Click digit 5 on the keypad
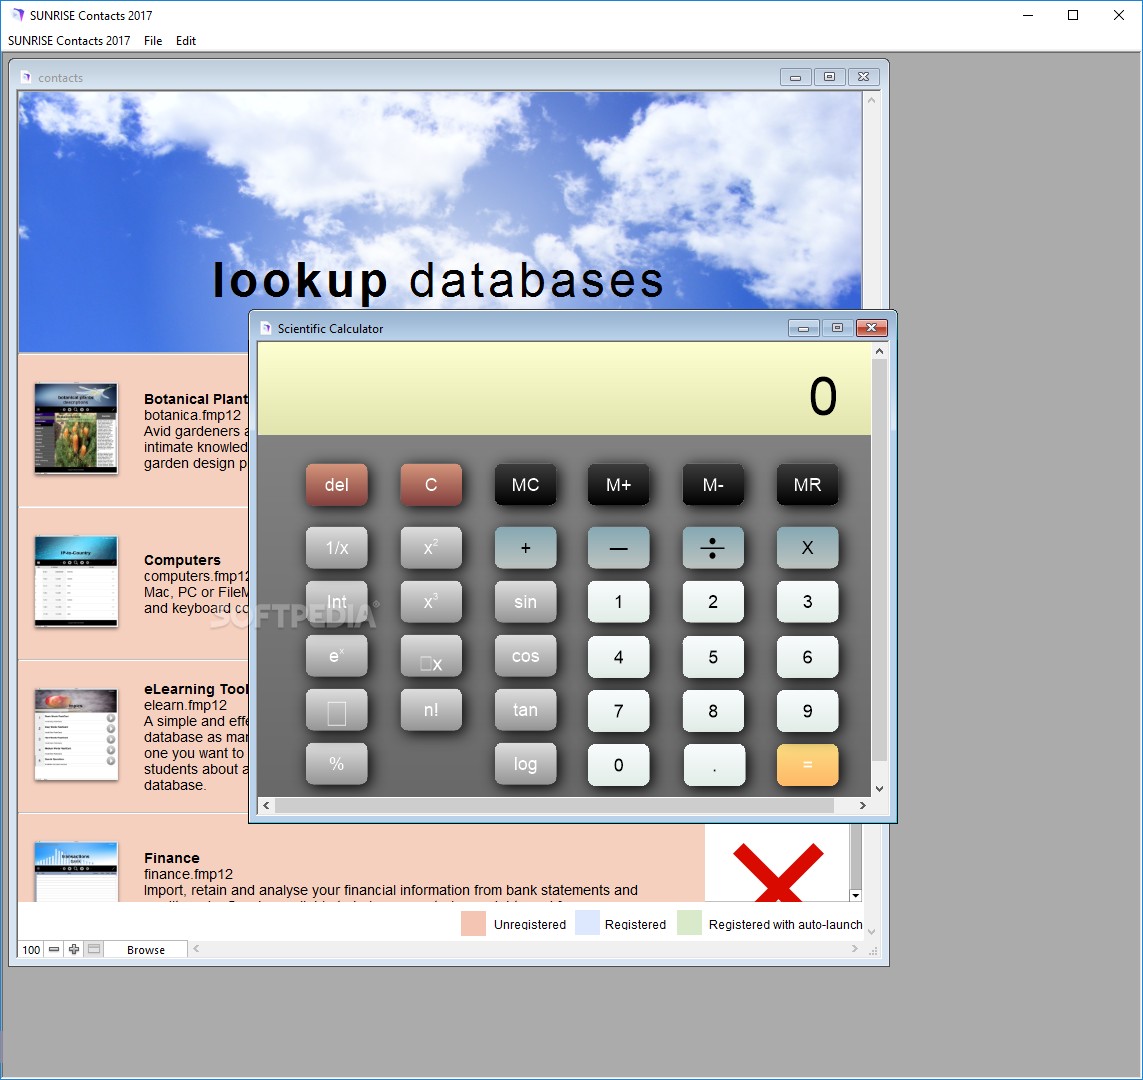Viewport: 1143px width, 1080px height. click(x=713, y=657)
